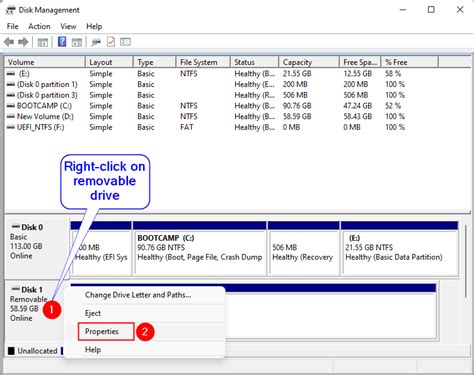Viewport: 474px width, 375px height.
Task: Choose Change Drive Letter and Paths
Action: pyautogui.click(x=138, y=295)
